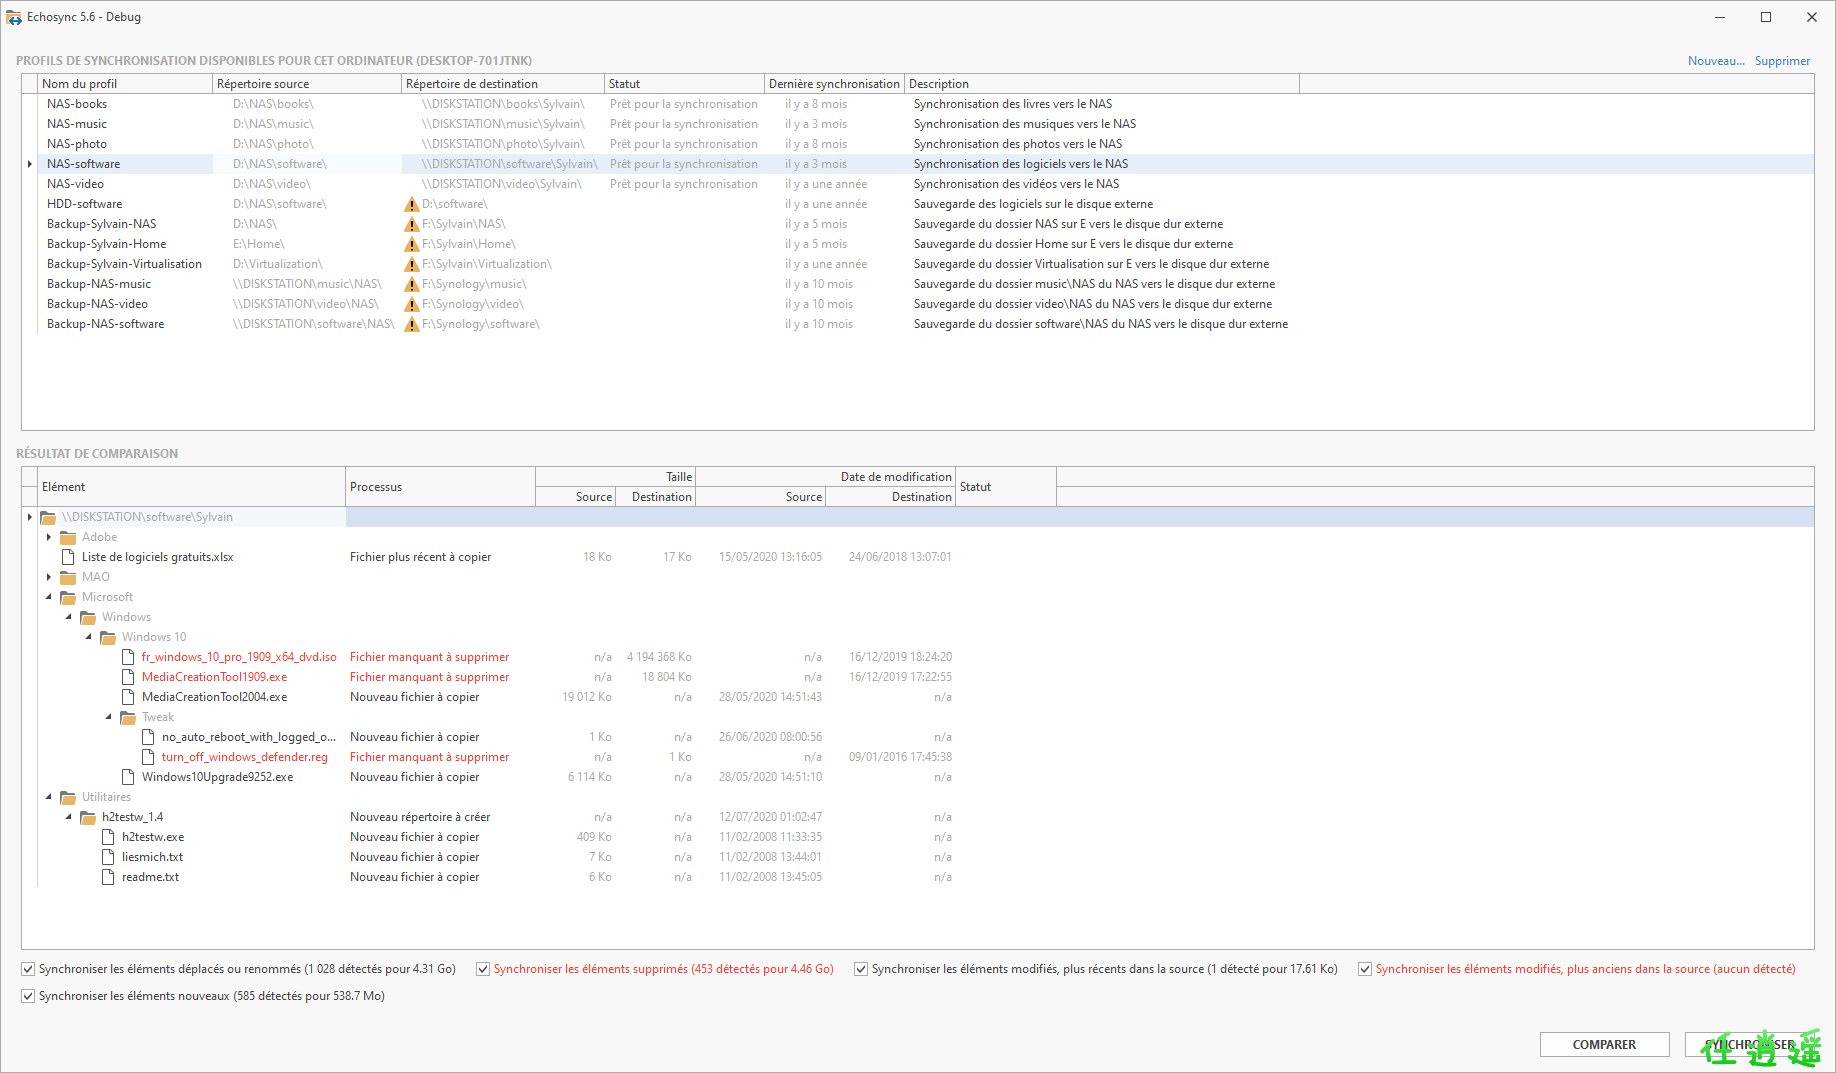Click warning icon next to F:\Sylvain\Home\

pos(411,244)
